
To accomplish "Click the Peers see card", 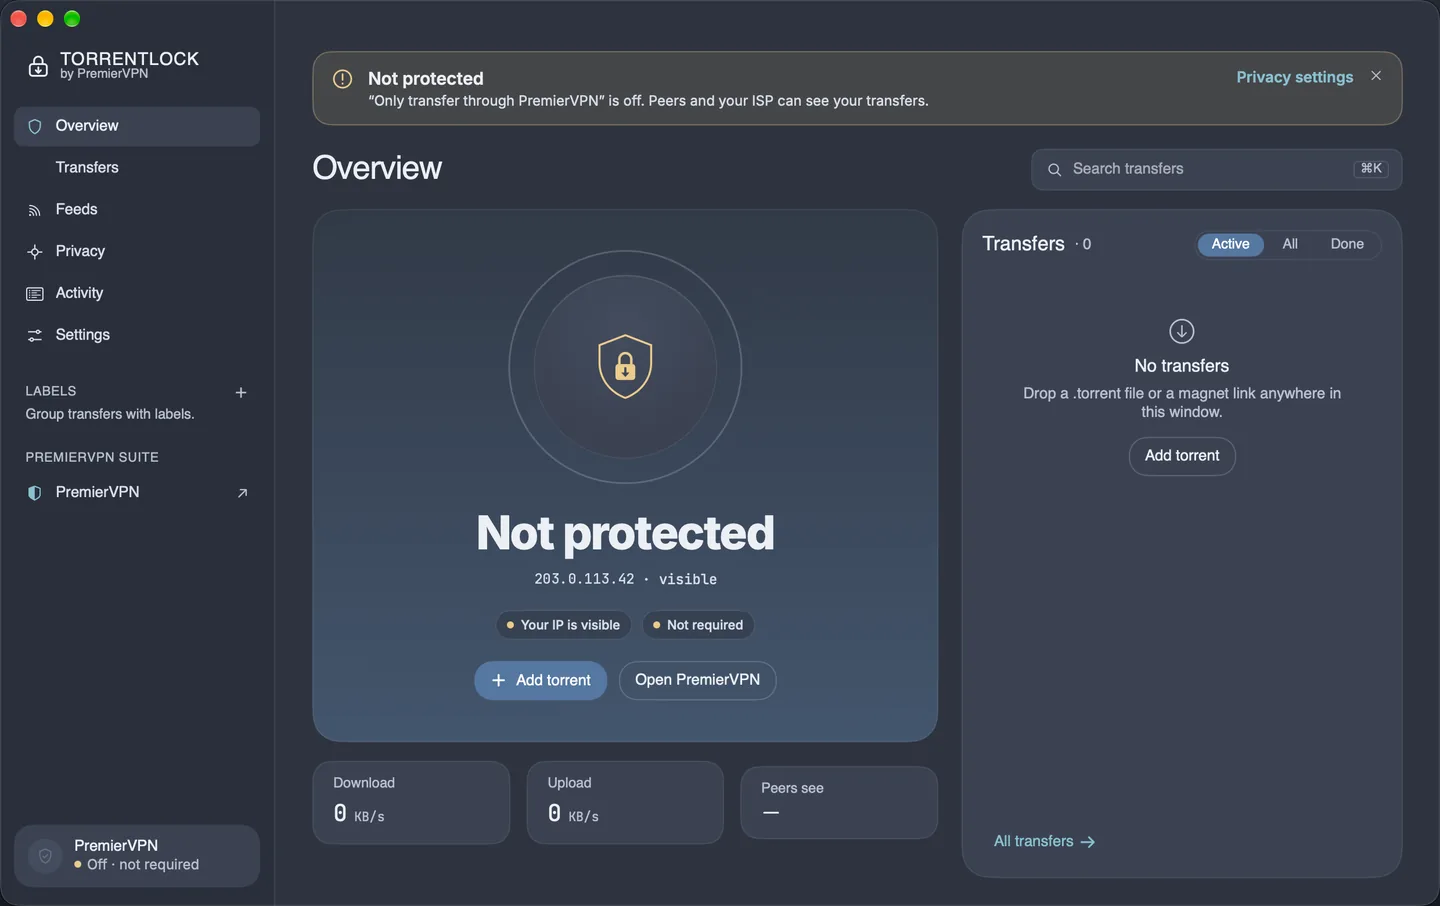I will 839,802.
